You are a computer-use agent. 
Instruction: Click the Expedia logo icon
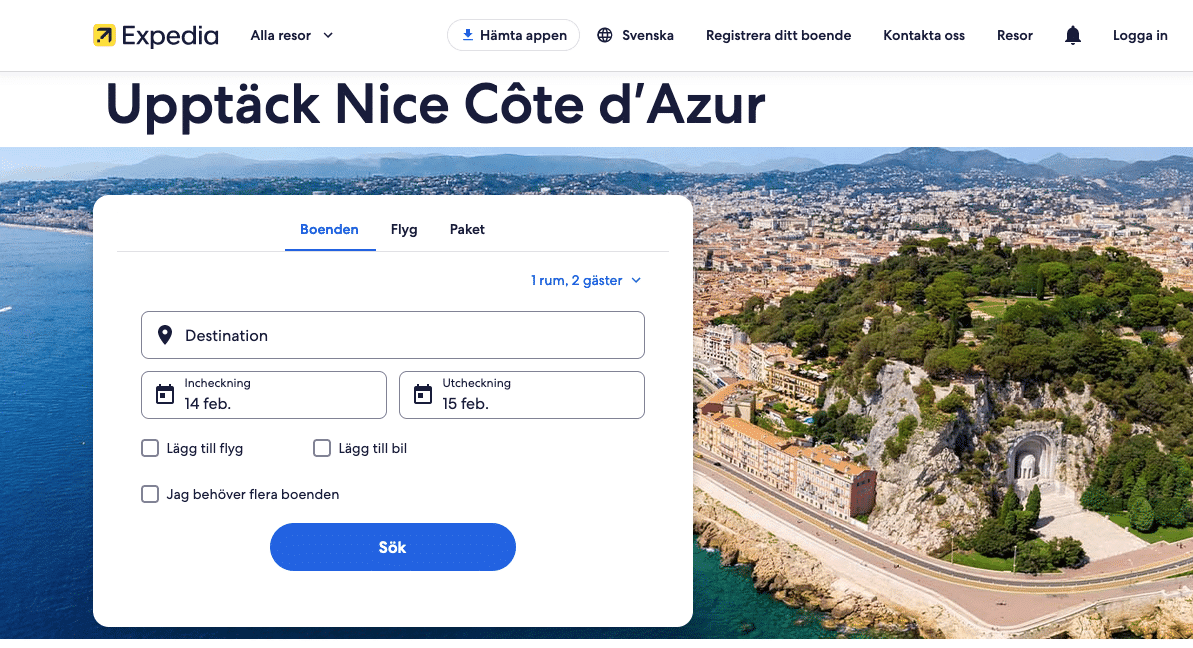(104, 36)
